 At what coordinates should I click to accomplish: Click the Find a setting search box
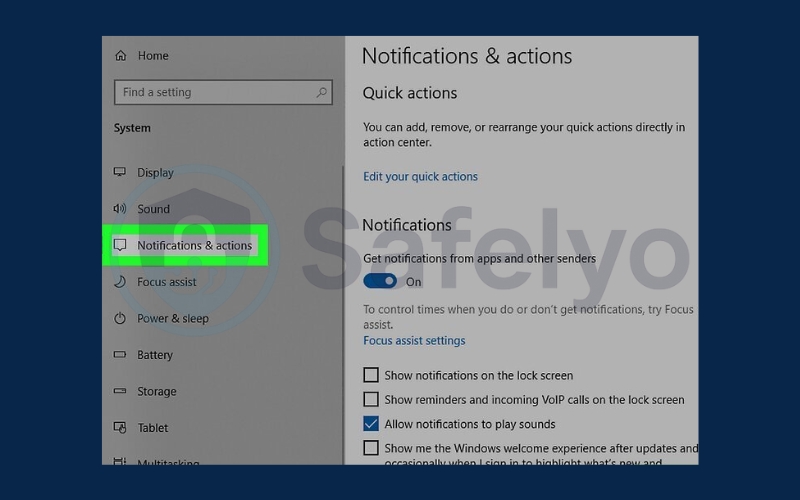(223, 92)
